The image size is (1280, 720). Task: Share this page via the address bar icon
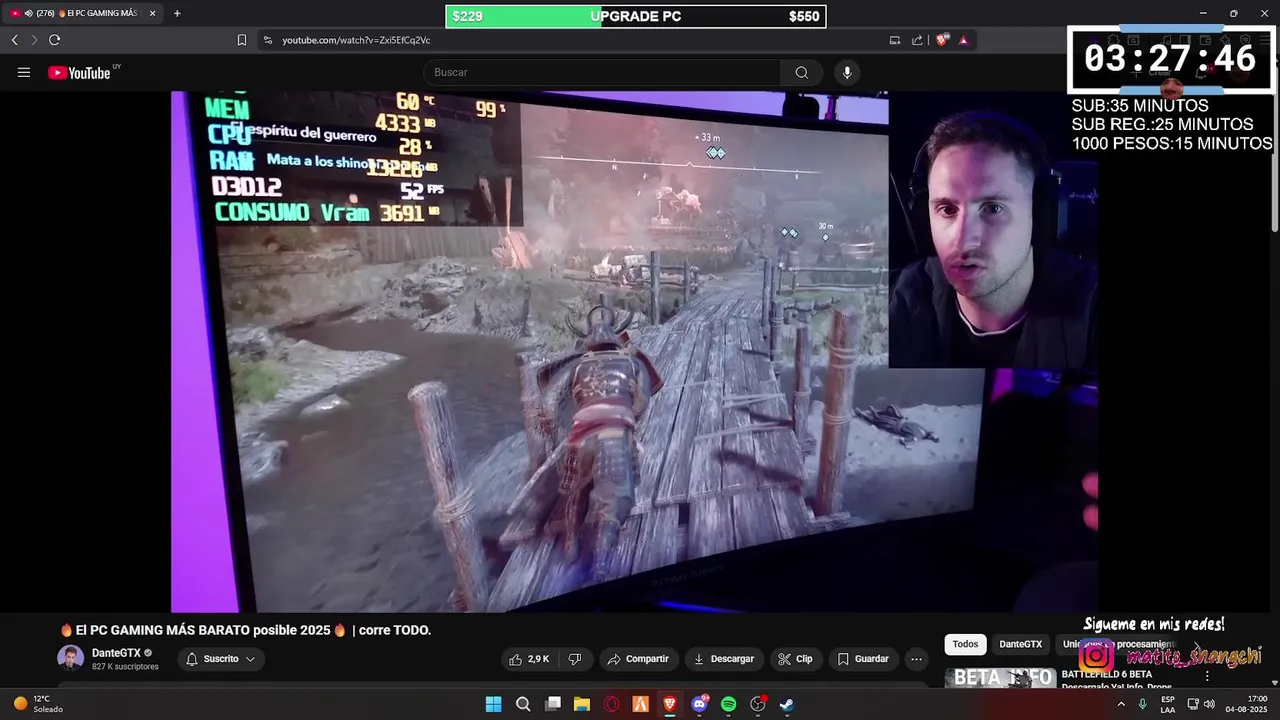(x=917, y=40)
